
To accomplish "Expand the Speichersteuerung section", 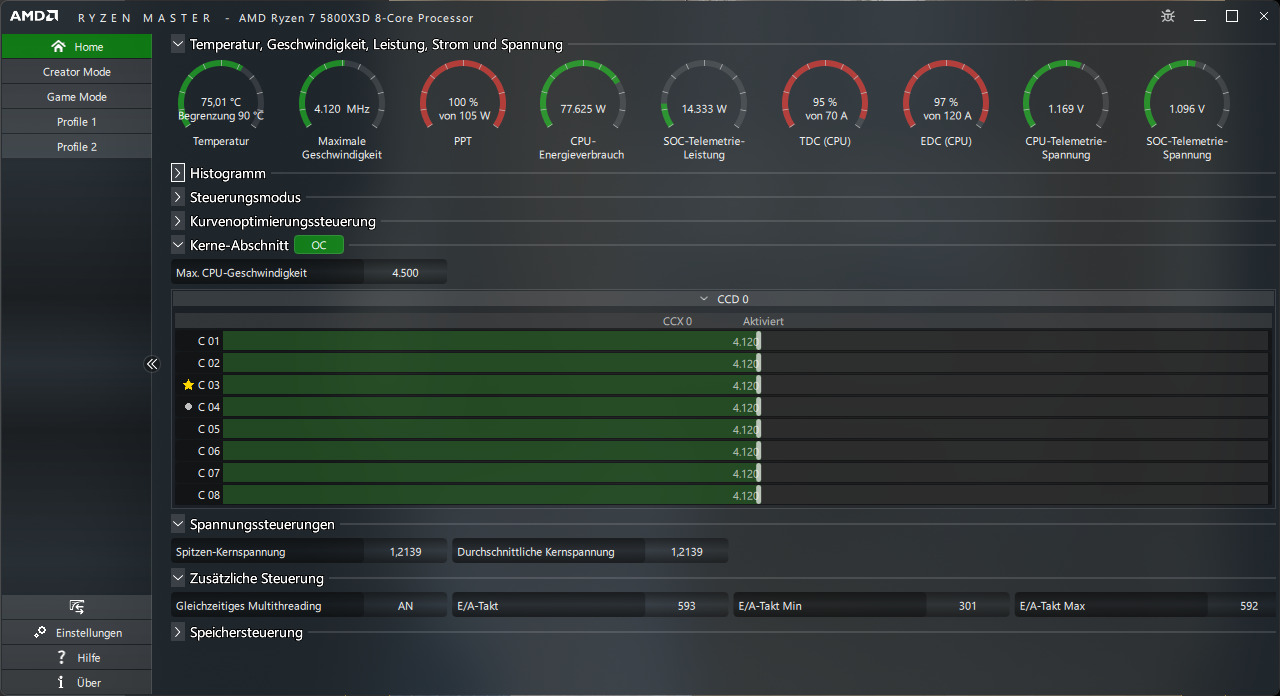I will coord(178,632).
